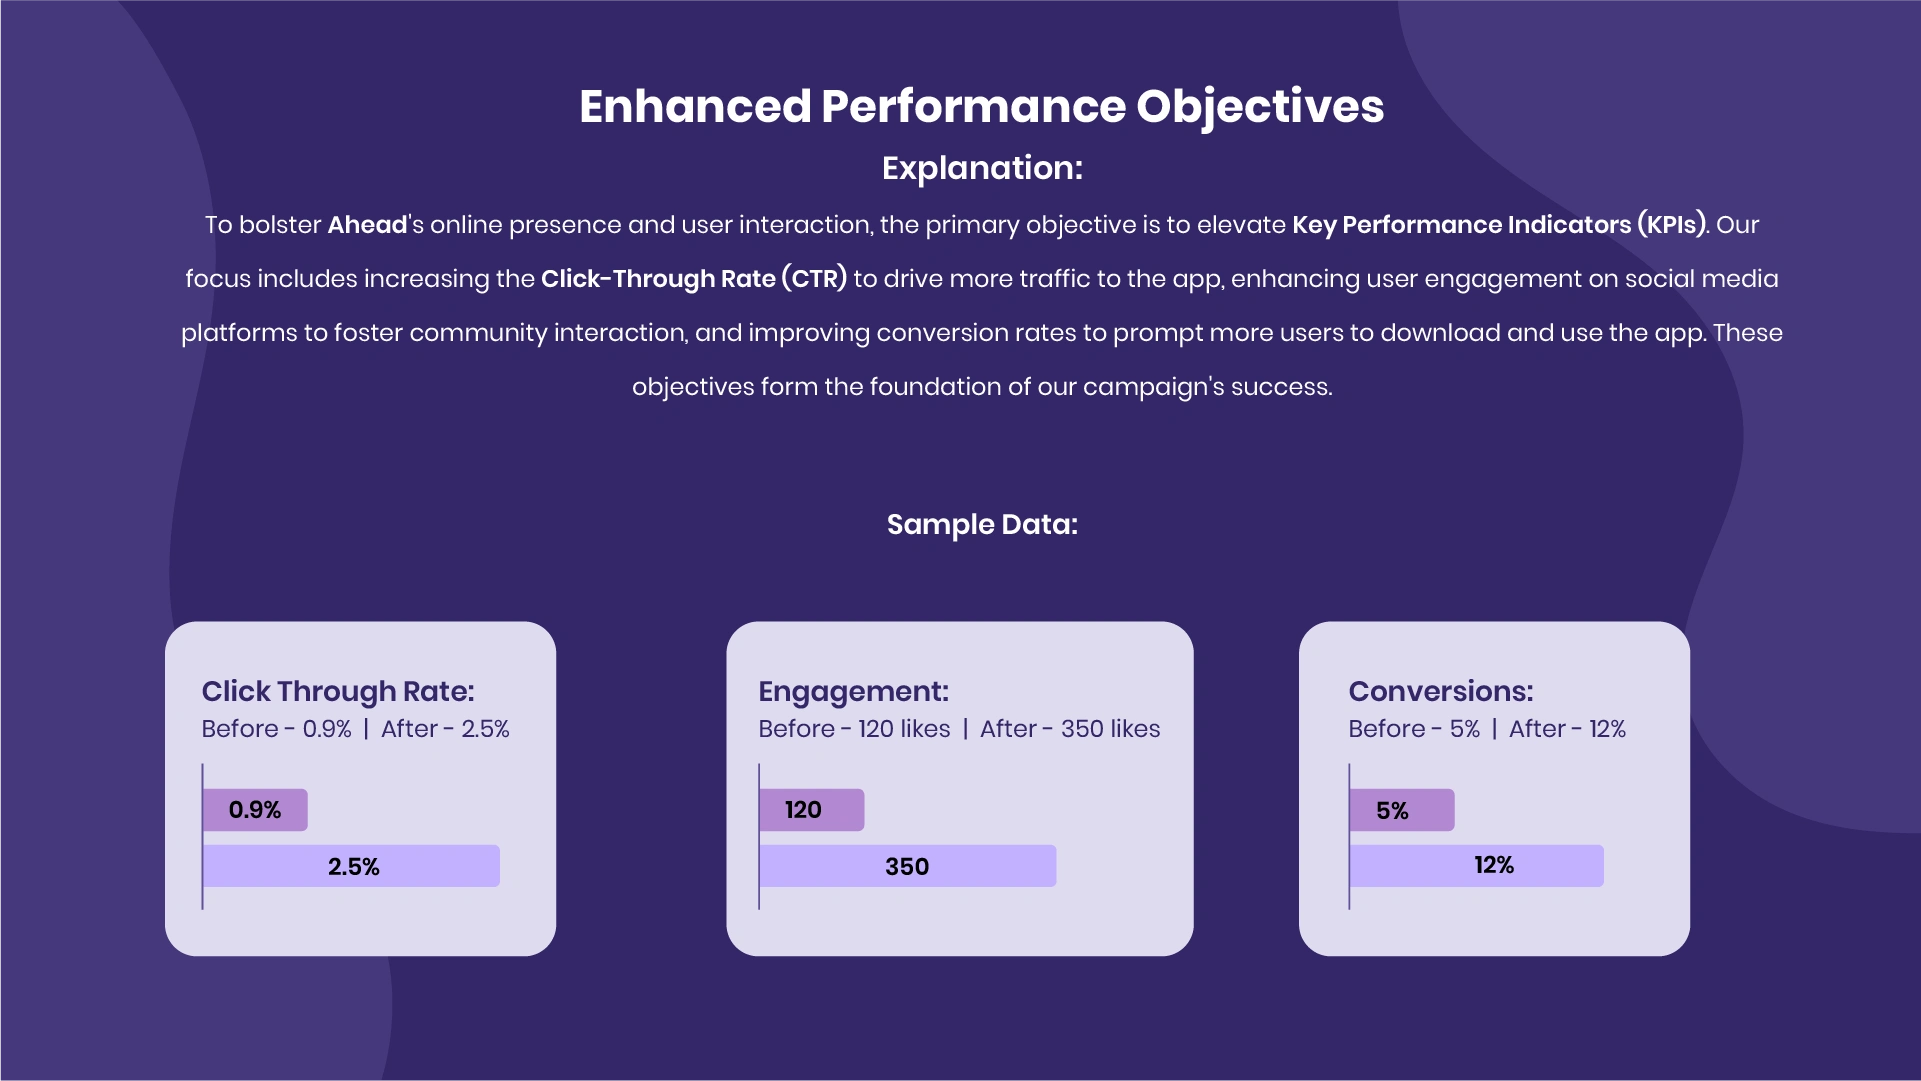The width and height of the screenshot is (1921, 1081).
Task: Click the closing sentence about campaign's success
Action: tap(982, 387)
